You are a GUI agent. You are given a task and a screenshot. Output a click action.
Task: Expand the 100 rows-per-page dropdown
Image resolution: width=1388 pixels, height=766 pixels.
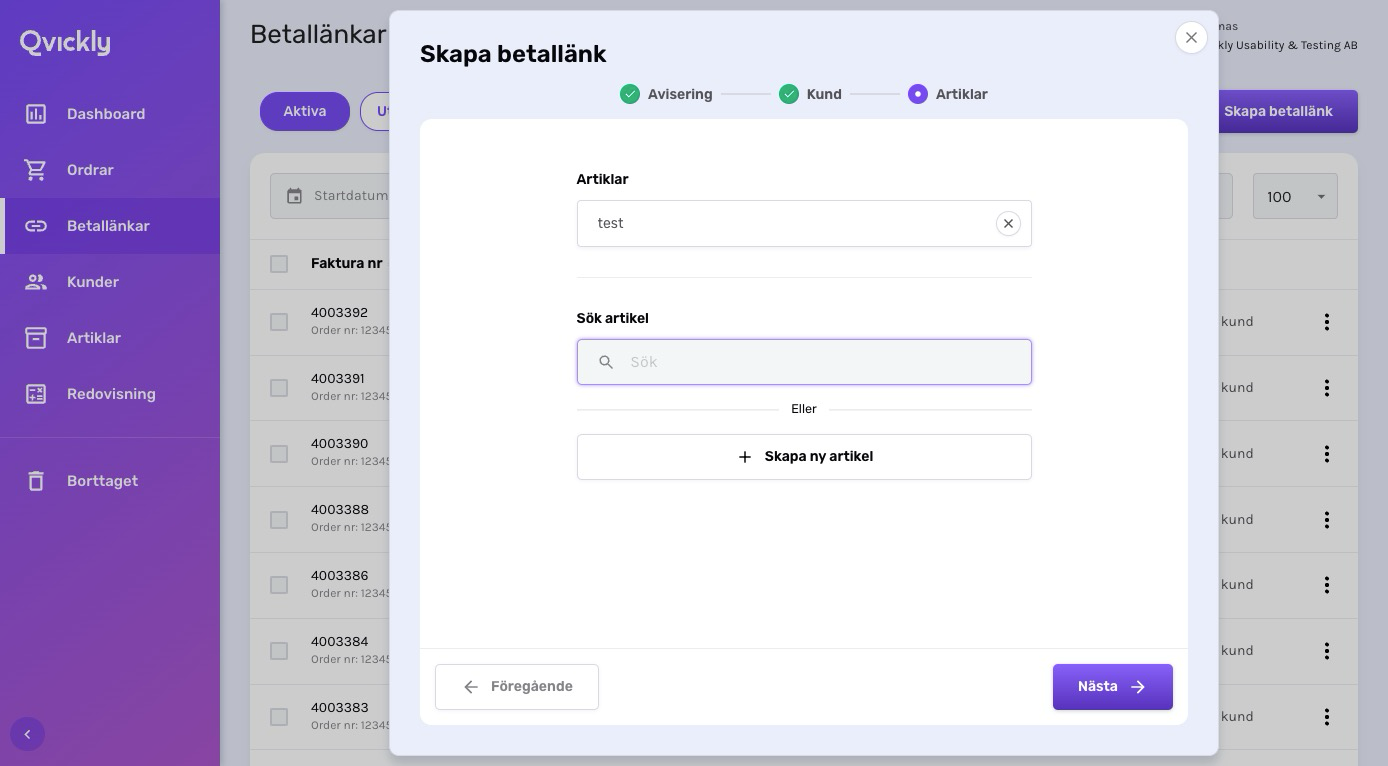click(1295, 196)
